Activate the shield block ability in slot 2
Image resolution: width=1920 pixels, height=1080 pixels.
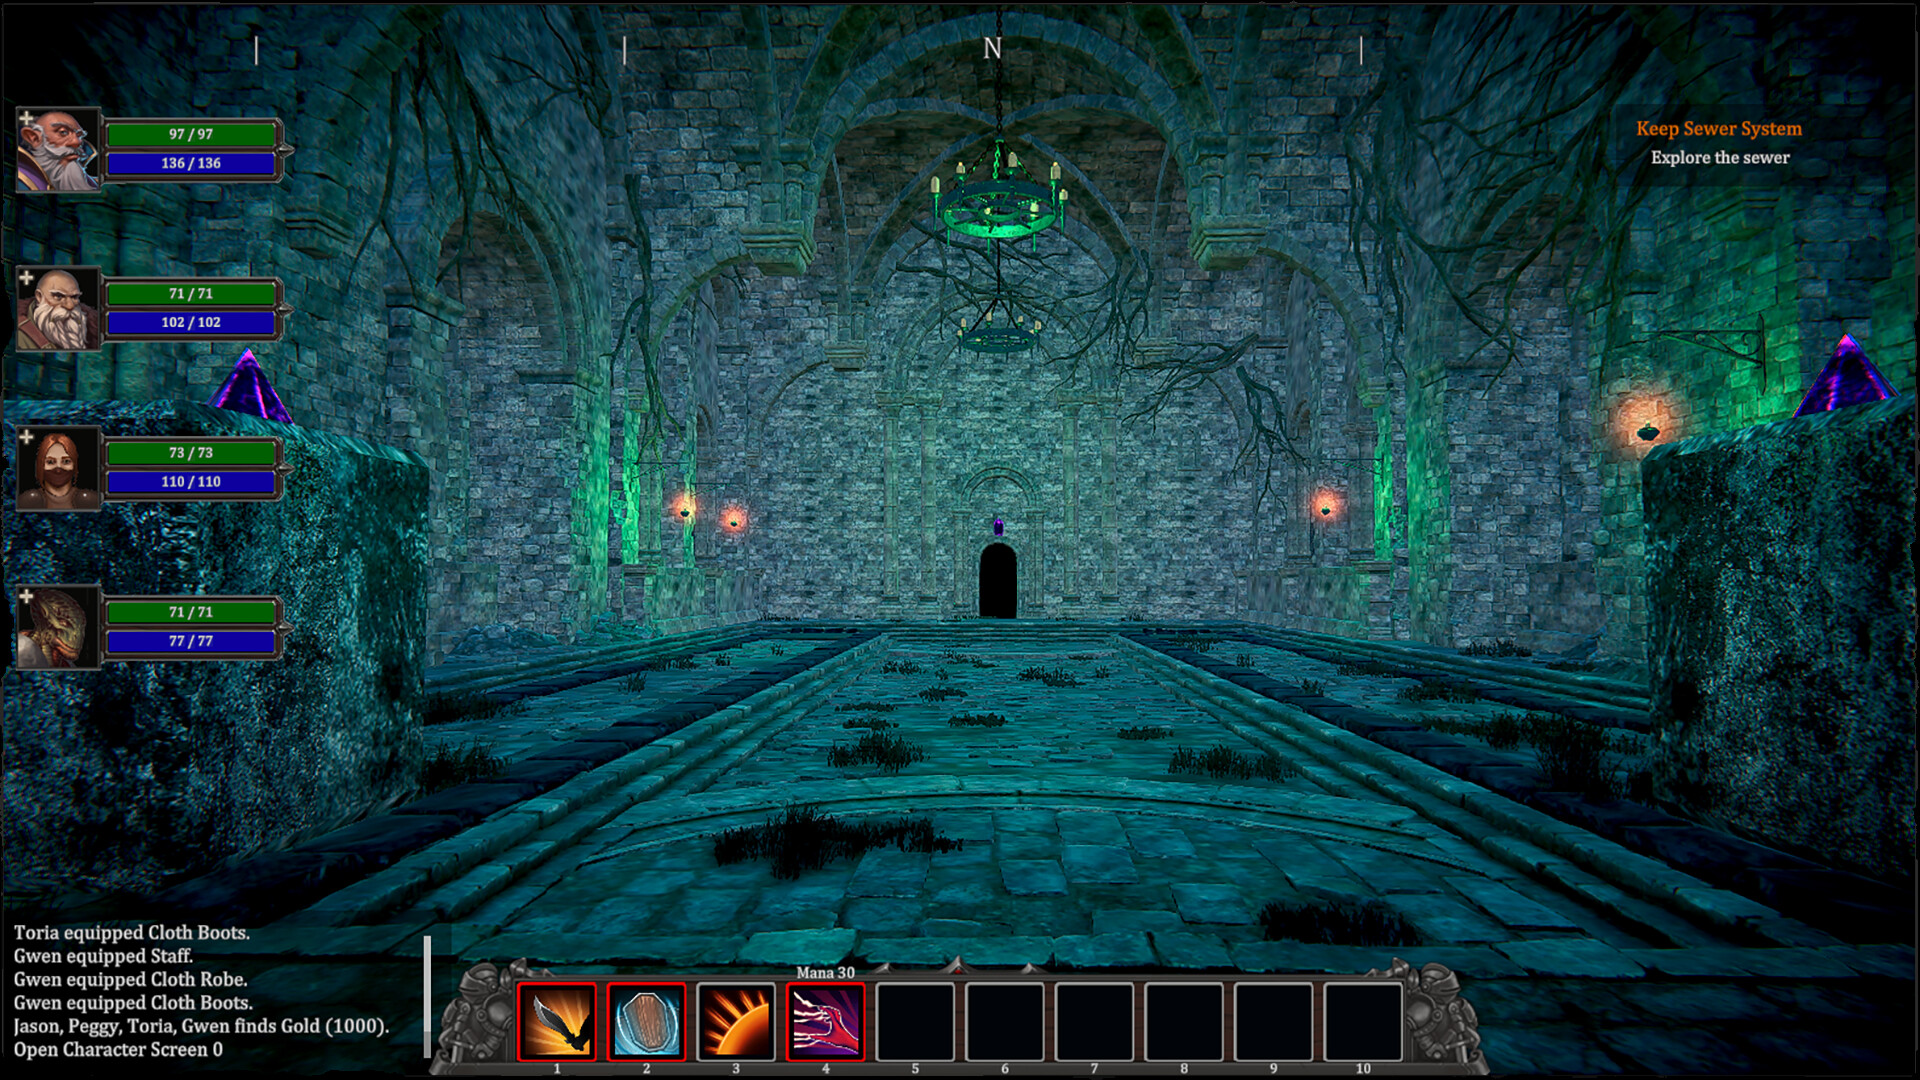click(x=647, y=1018)
